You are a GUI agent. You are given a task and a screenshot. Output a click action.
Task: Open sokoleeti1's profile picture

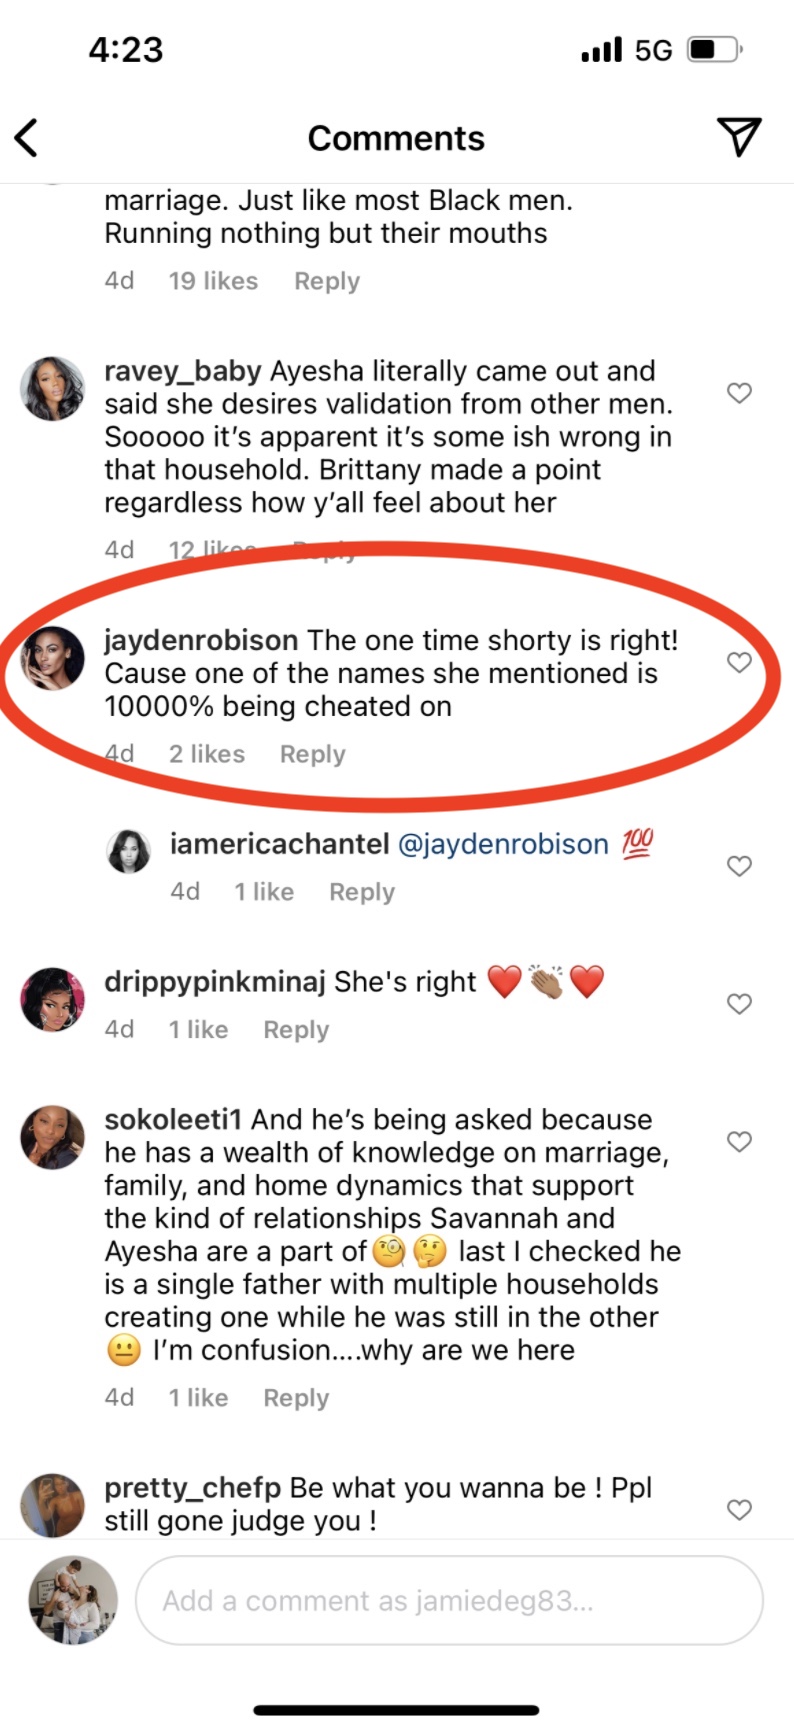(53, 1137)
